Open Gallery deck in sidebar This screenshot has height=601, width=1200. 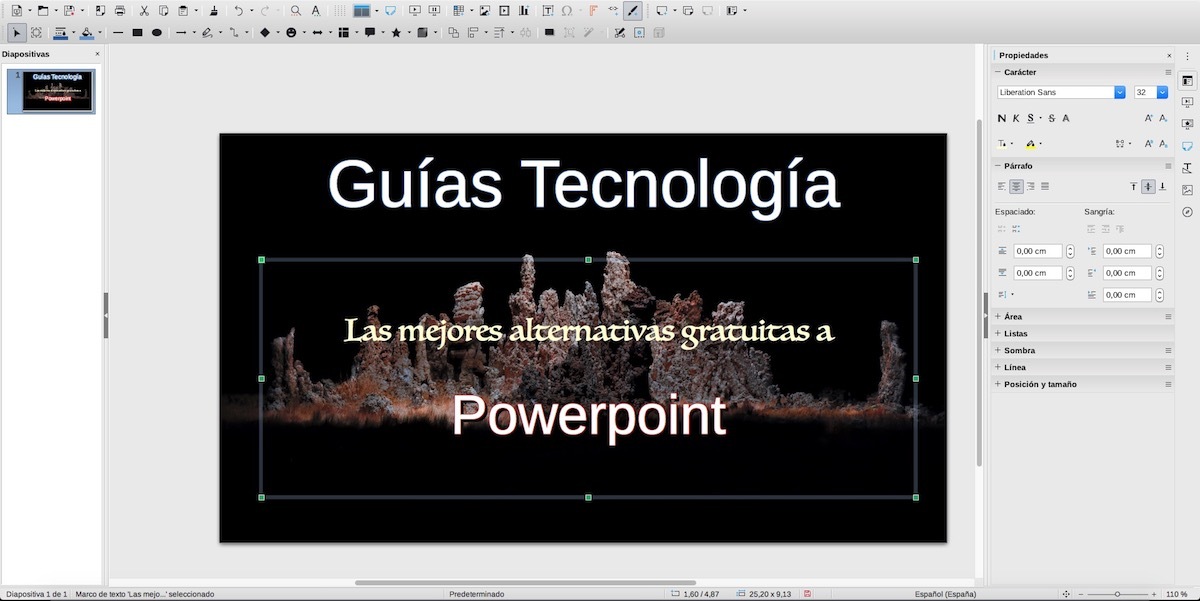pos(1187,190)
